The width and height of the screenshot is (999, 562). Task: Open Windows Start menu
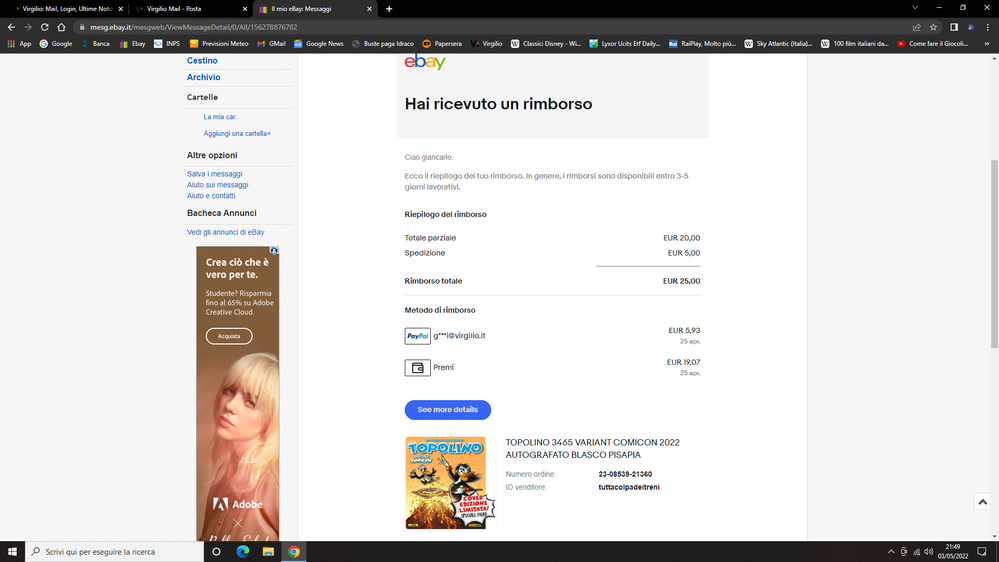tap(12, 552)
